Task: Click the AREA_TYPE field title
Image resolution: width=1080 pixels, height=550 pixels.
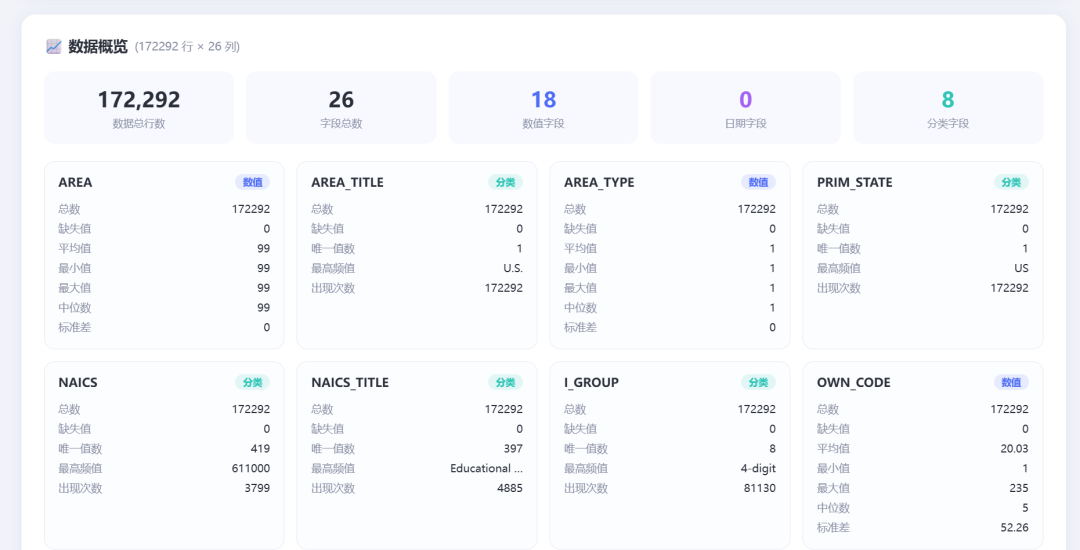Action: tap(599, 182)
